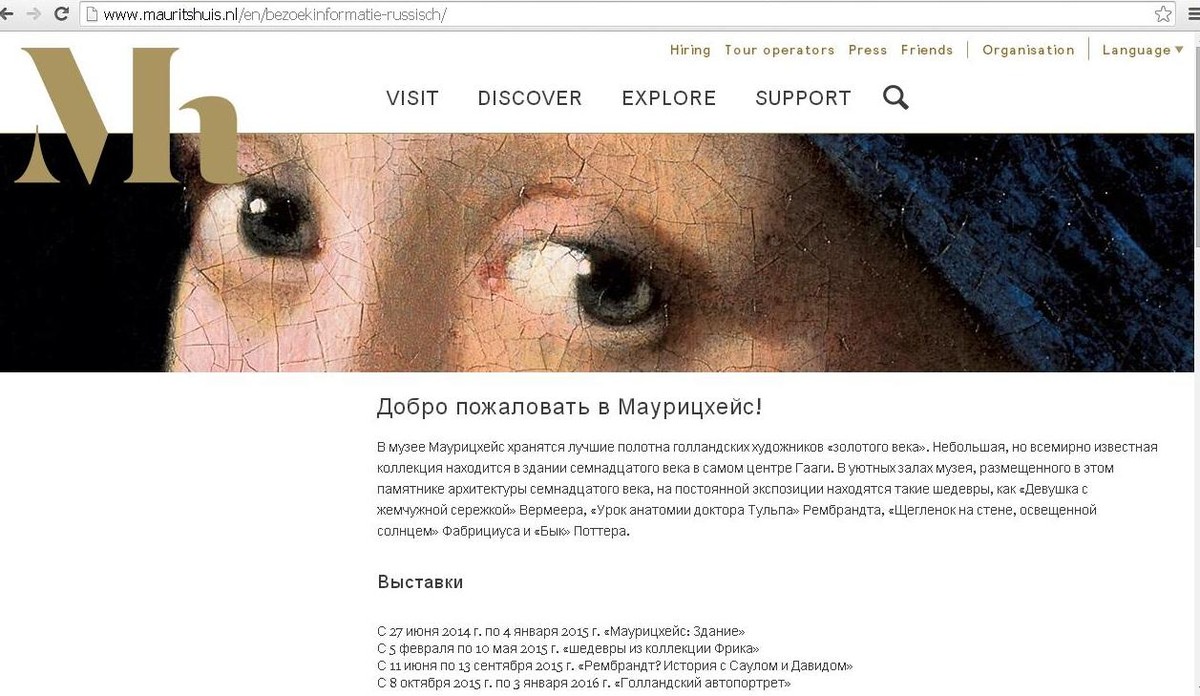
Task: Open the Friends link
Action: [927, 50]
